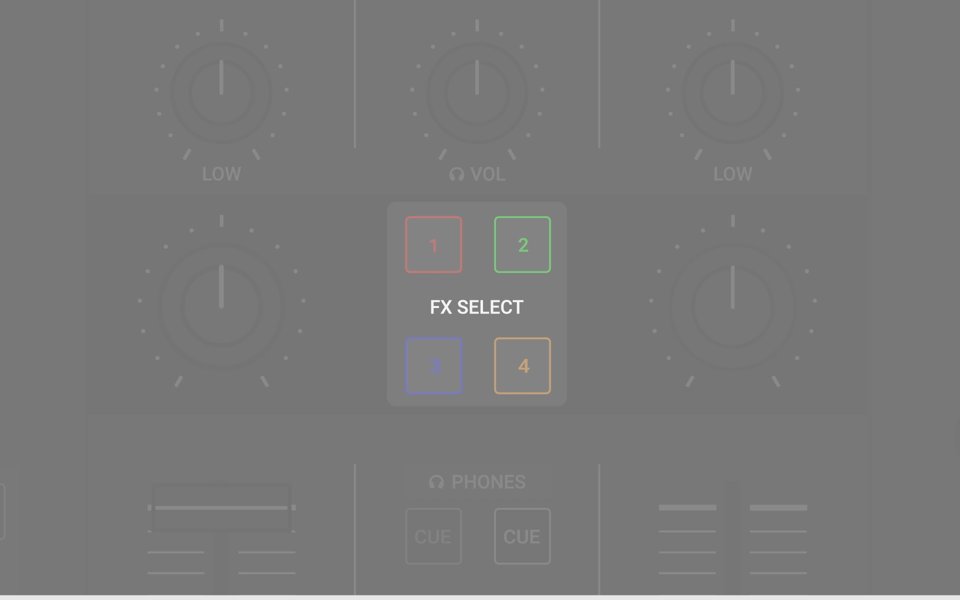Select FX slot 3 blue button
Image resolution: width=960 pixels, height=600 pixels.
[x=433, y=366]
